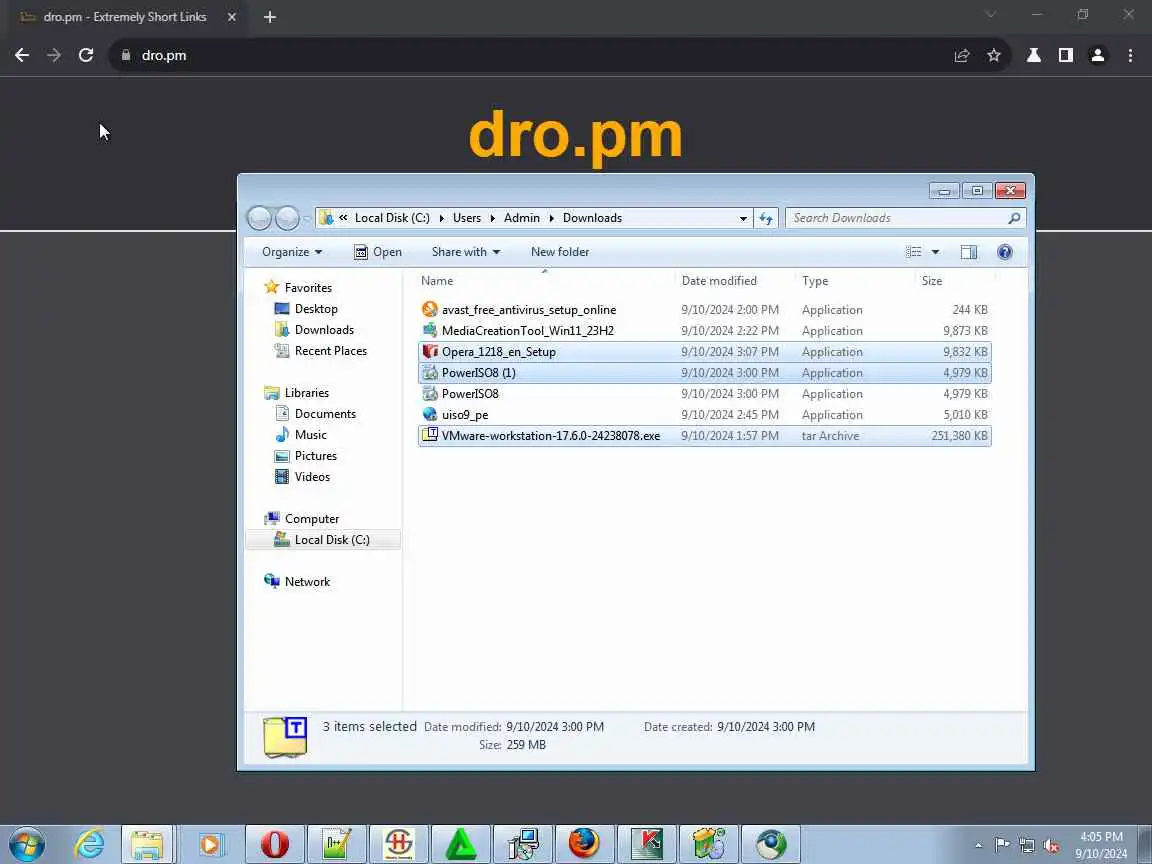Sort files by Type column
Viewport: 1152px width, 864px height.
coord(815,281)
